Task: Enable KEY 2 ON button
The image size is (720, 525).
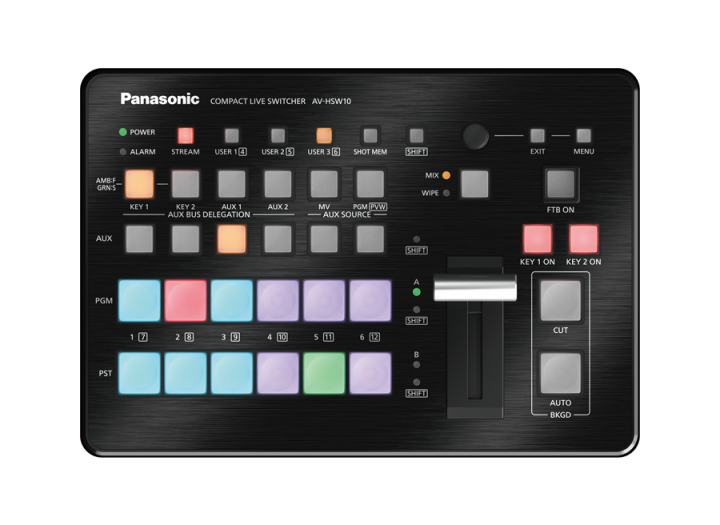Action: [583, 239]
